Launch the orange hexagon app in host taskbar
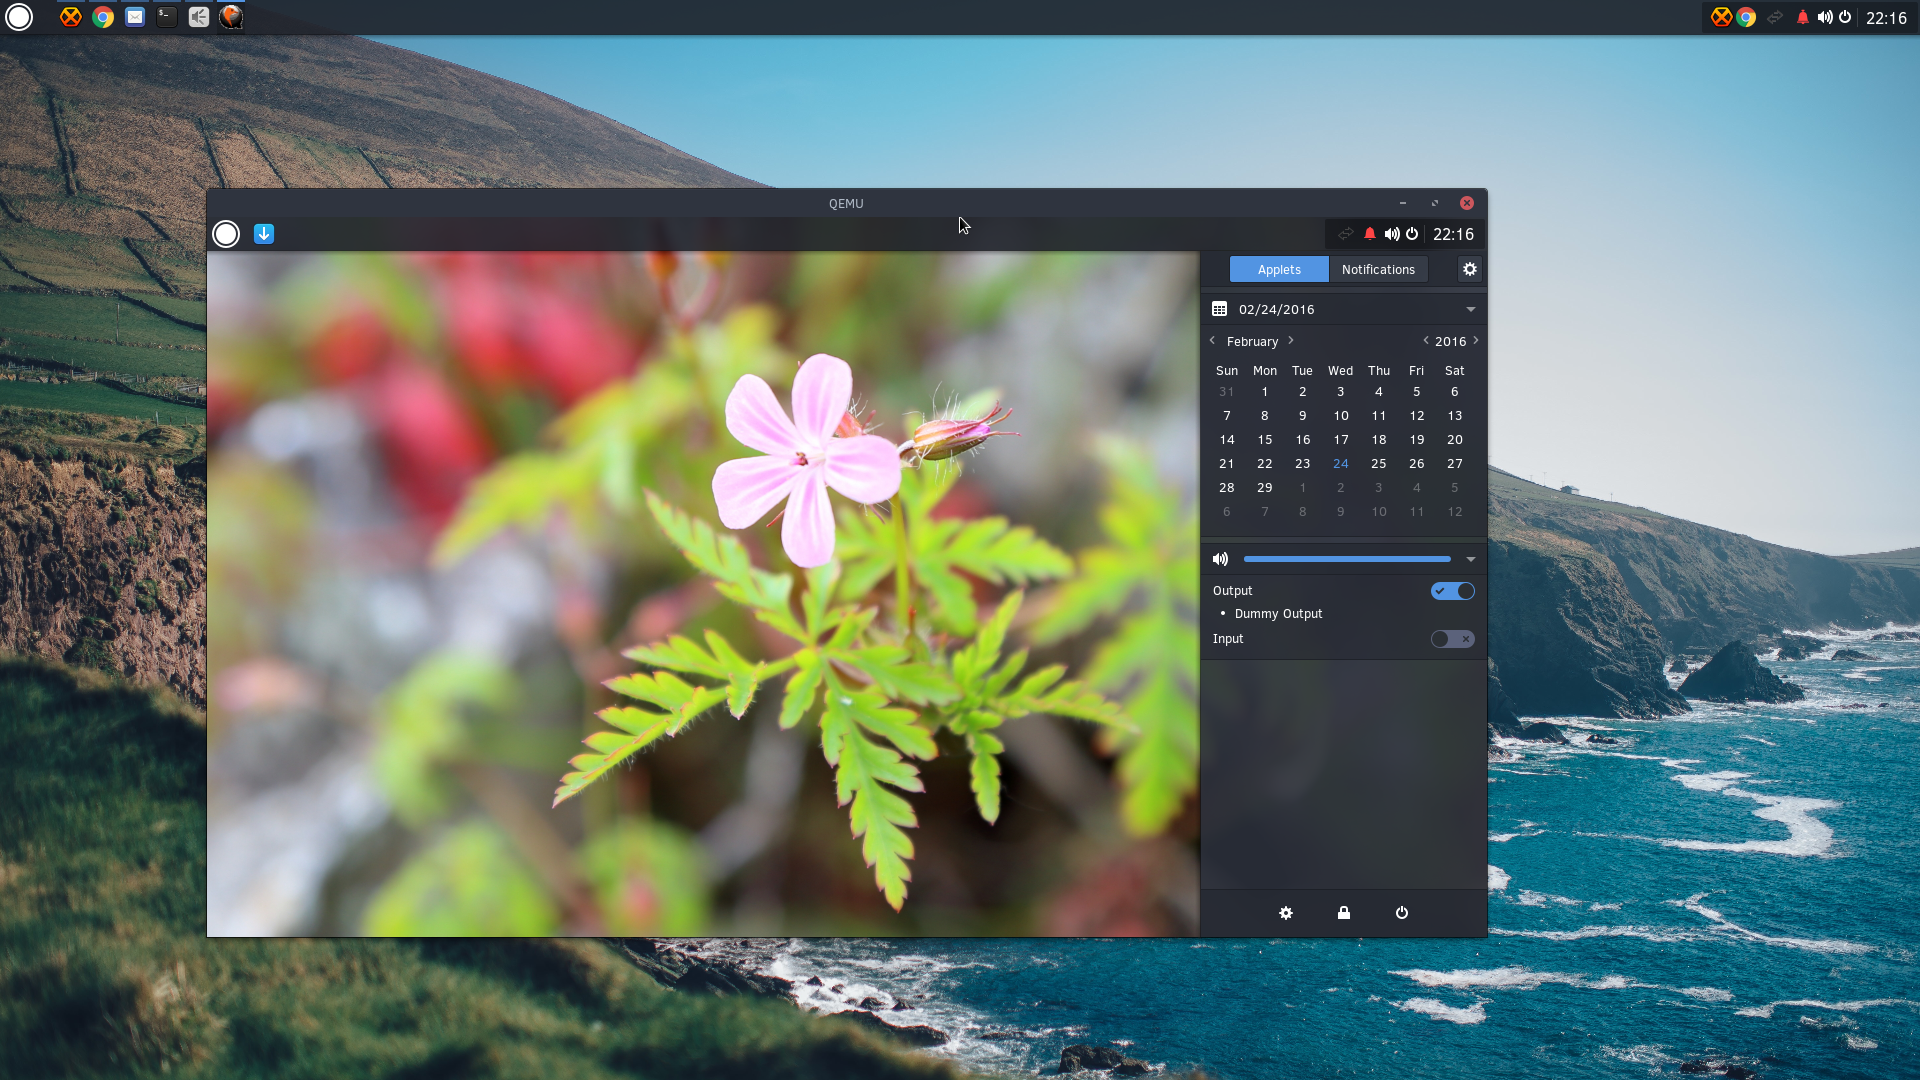The height and width of the screenshot is (1080, 1920). (x=71, y=17)
